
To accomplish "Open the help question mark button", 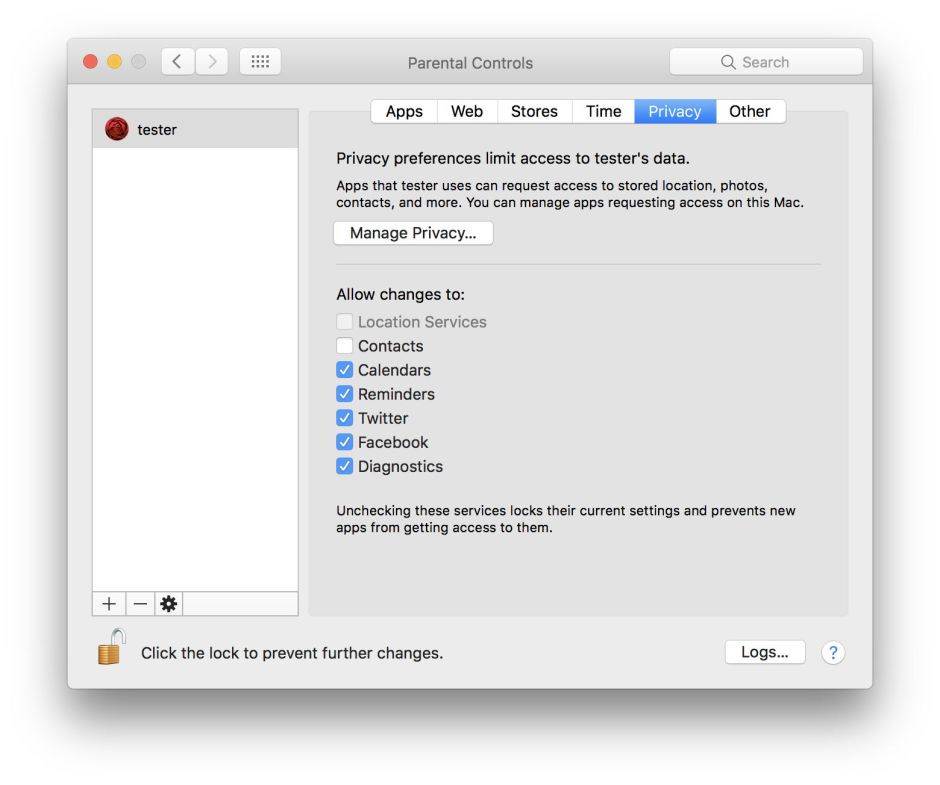I will coord(832,653).
